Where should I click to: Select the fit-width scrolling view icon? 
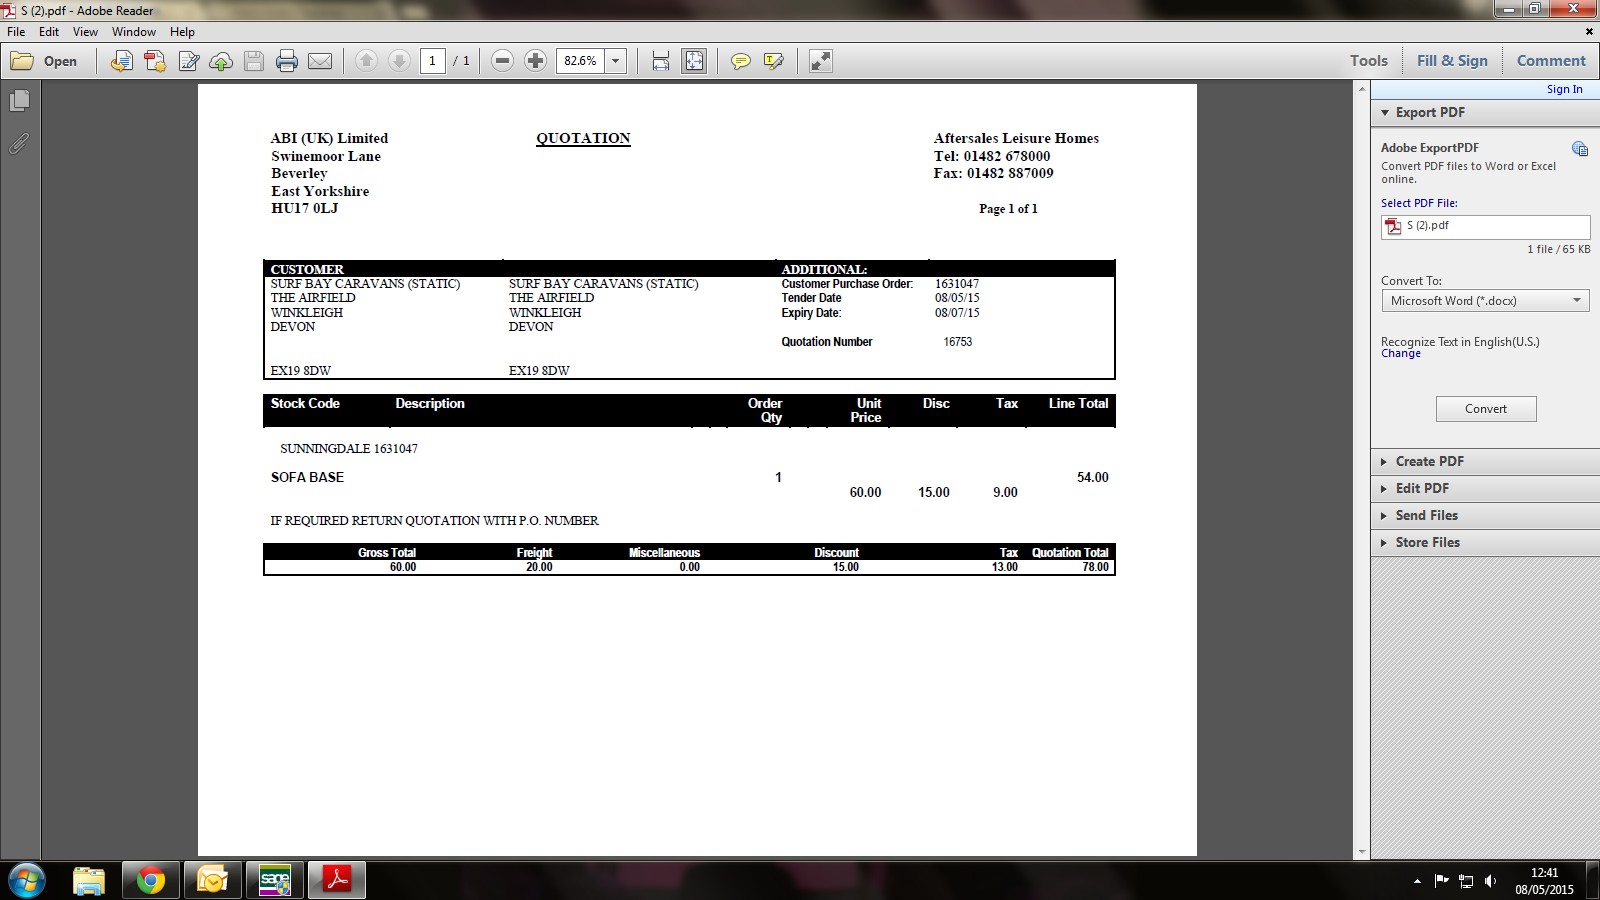pyautogui.click(x=661, y=61)
